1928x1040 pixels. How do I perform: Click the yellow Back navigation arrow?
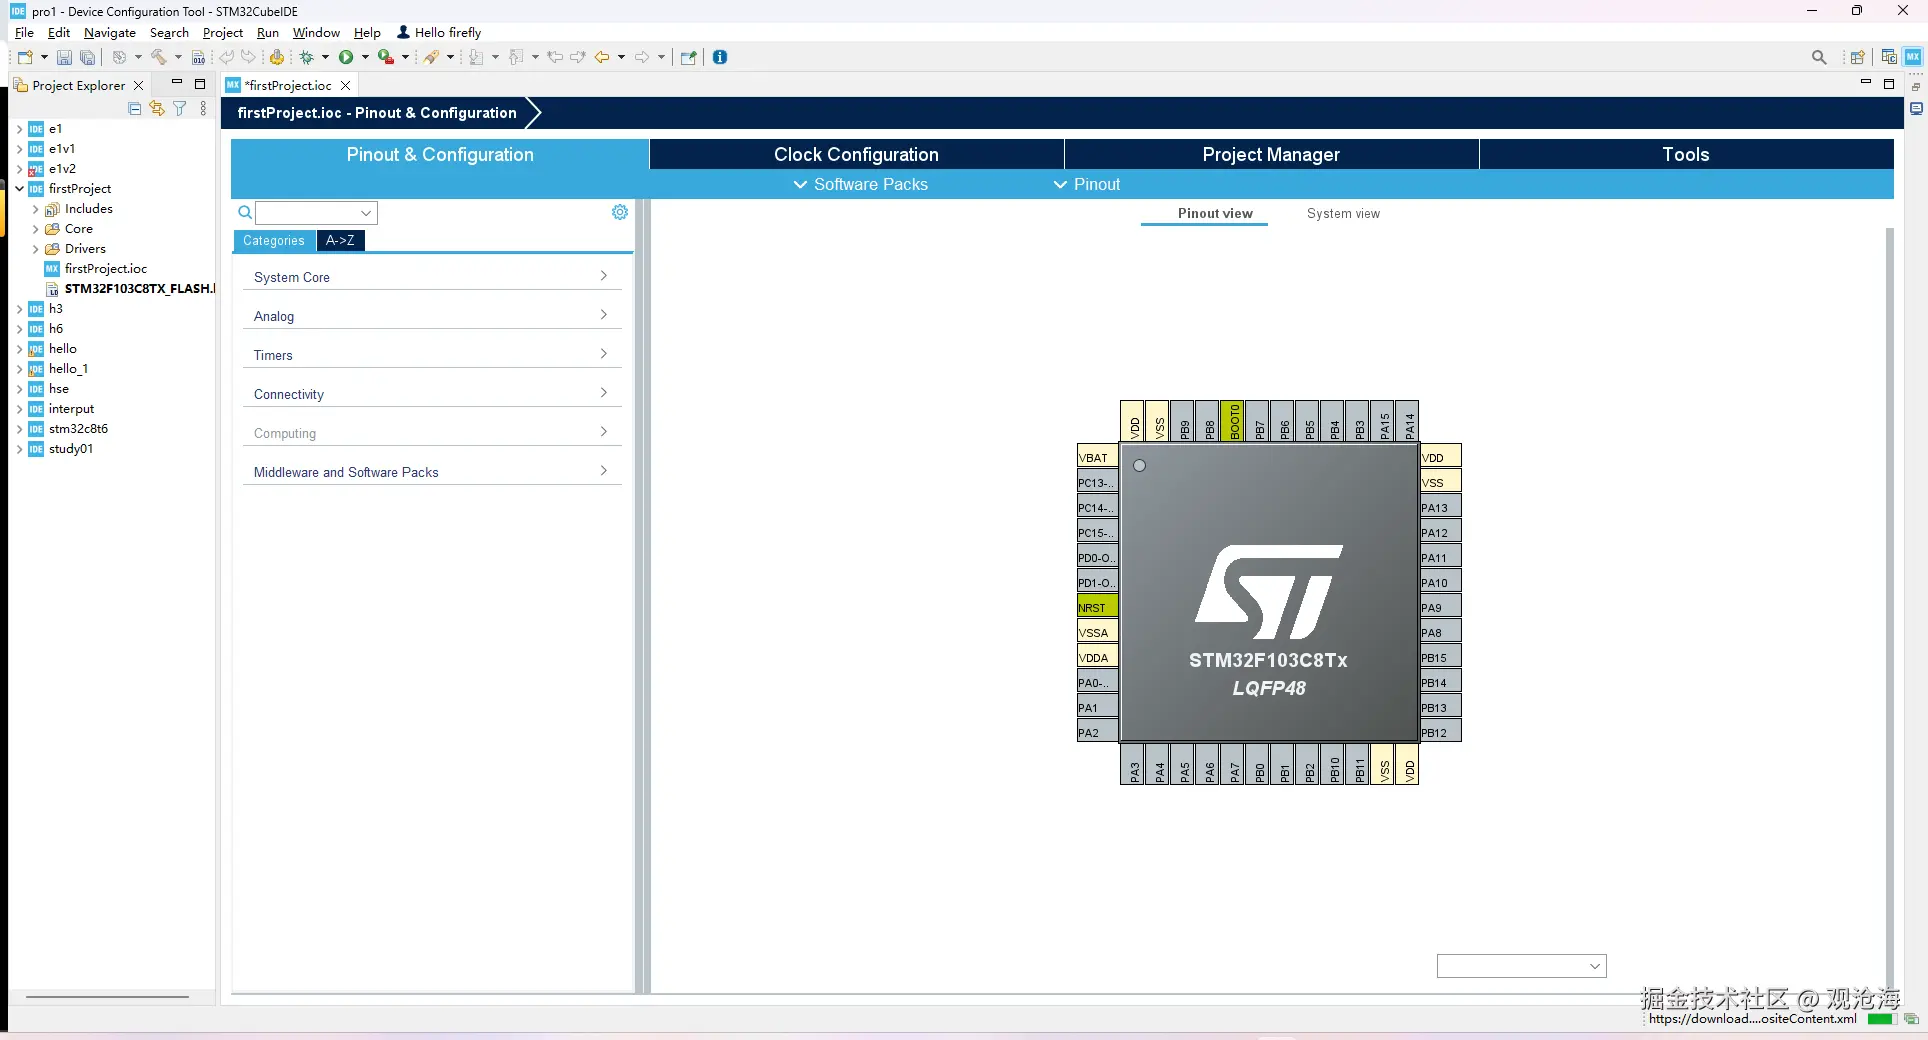tap(602, 57)
